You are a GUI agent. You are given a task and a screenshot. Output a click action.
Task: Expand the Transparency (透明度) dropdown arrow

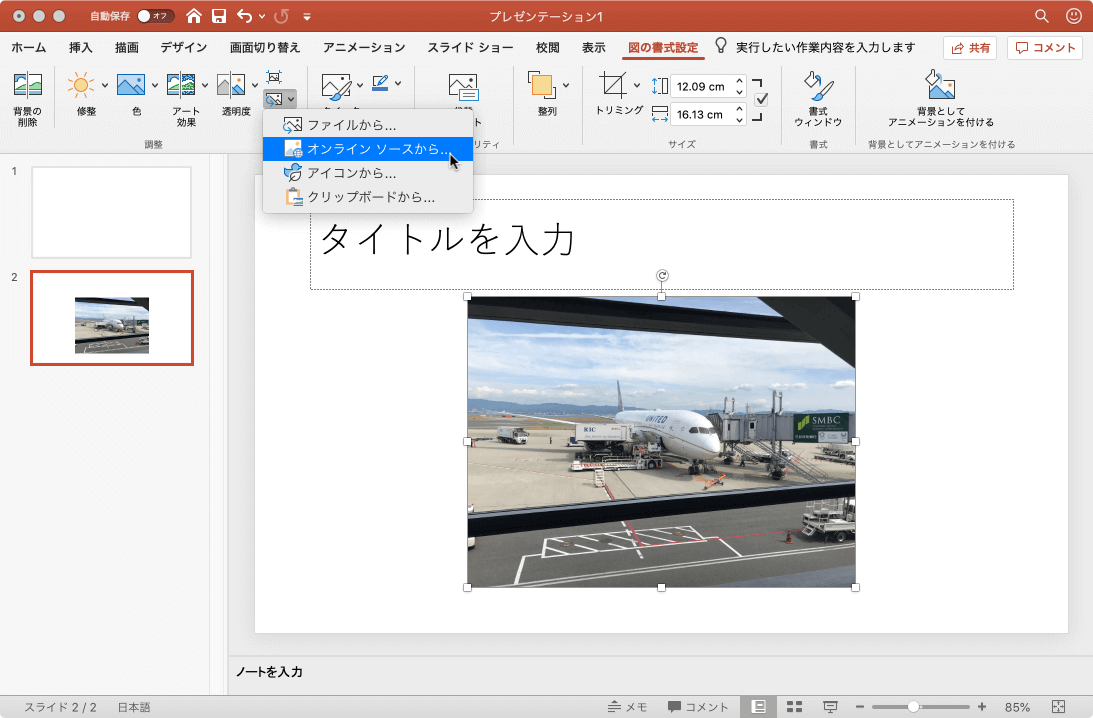pyautogui.click(x=254, y=85)
